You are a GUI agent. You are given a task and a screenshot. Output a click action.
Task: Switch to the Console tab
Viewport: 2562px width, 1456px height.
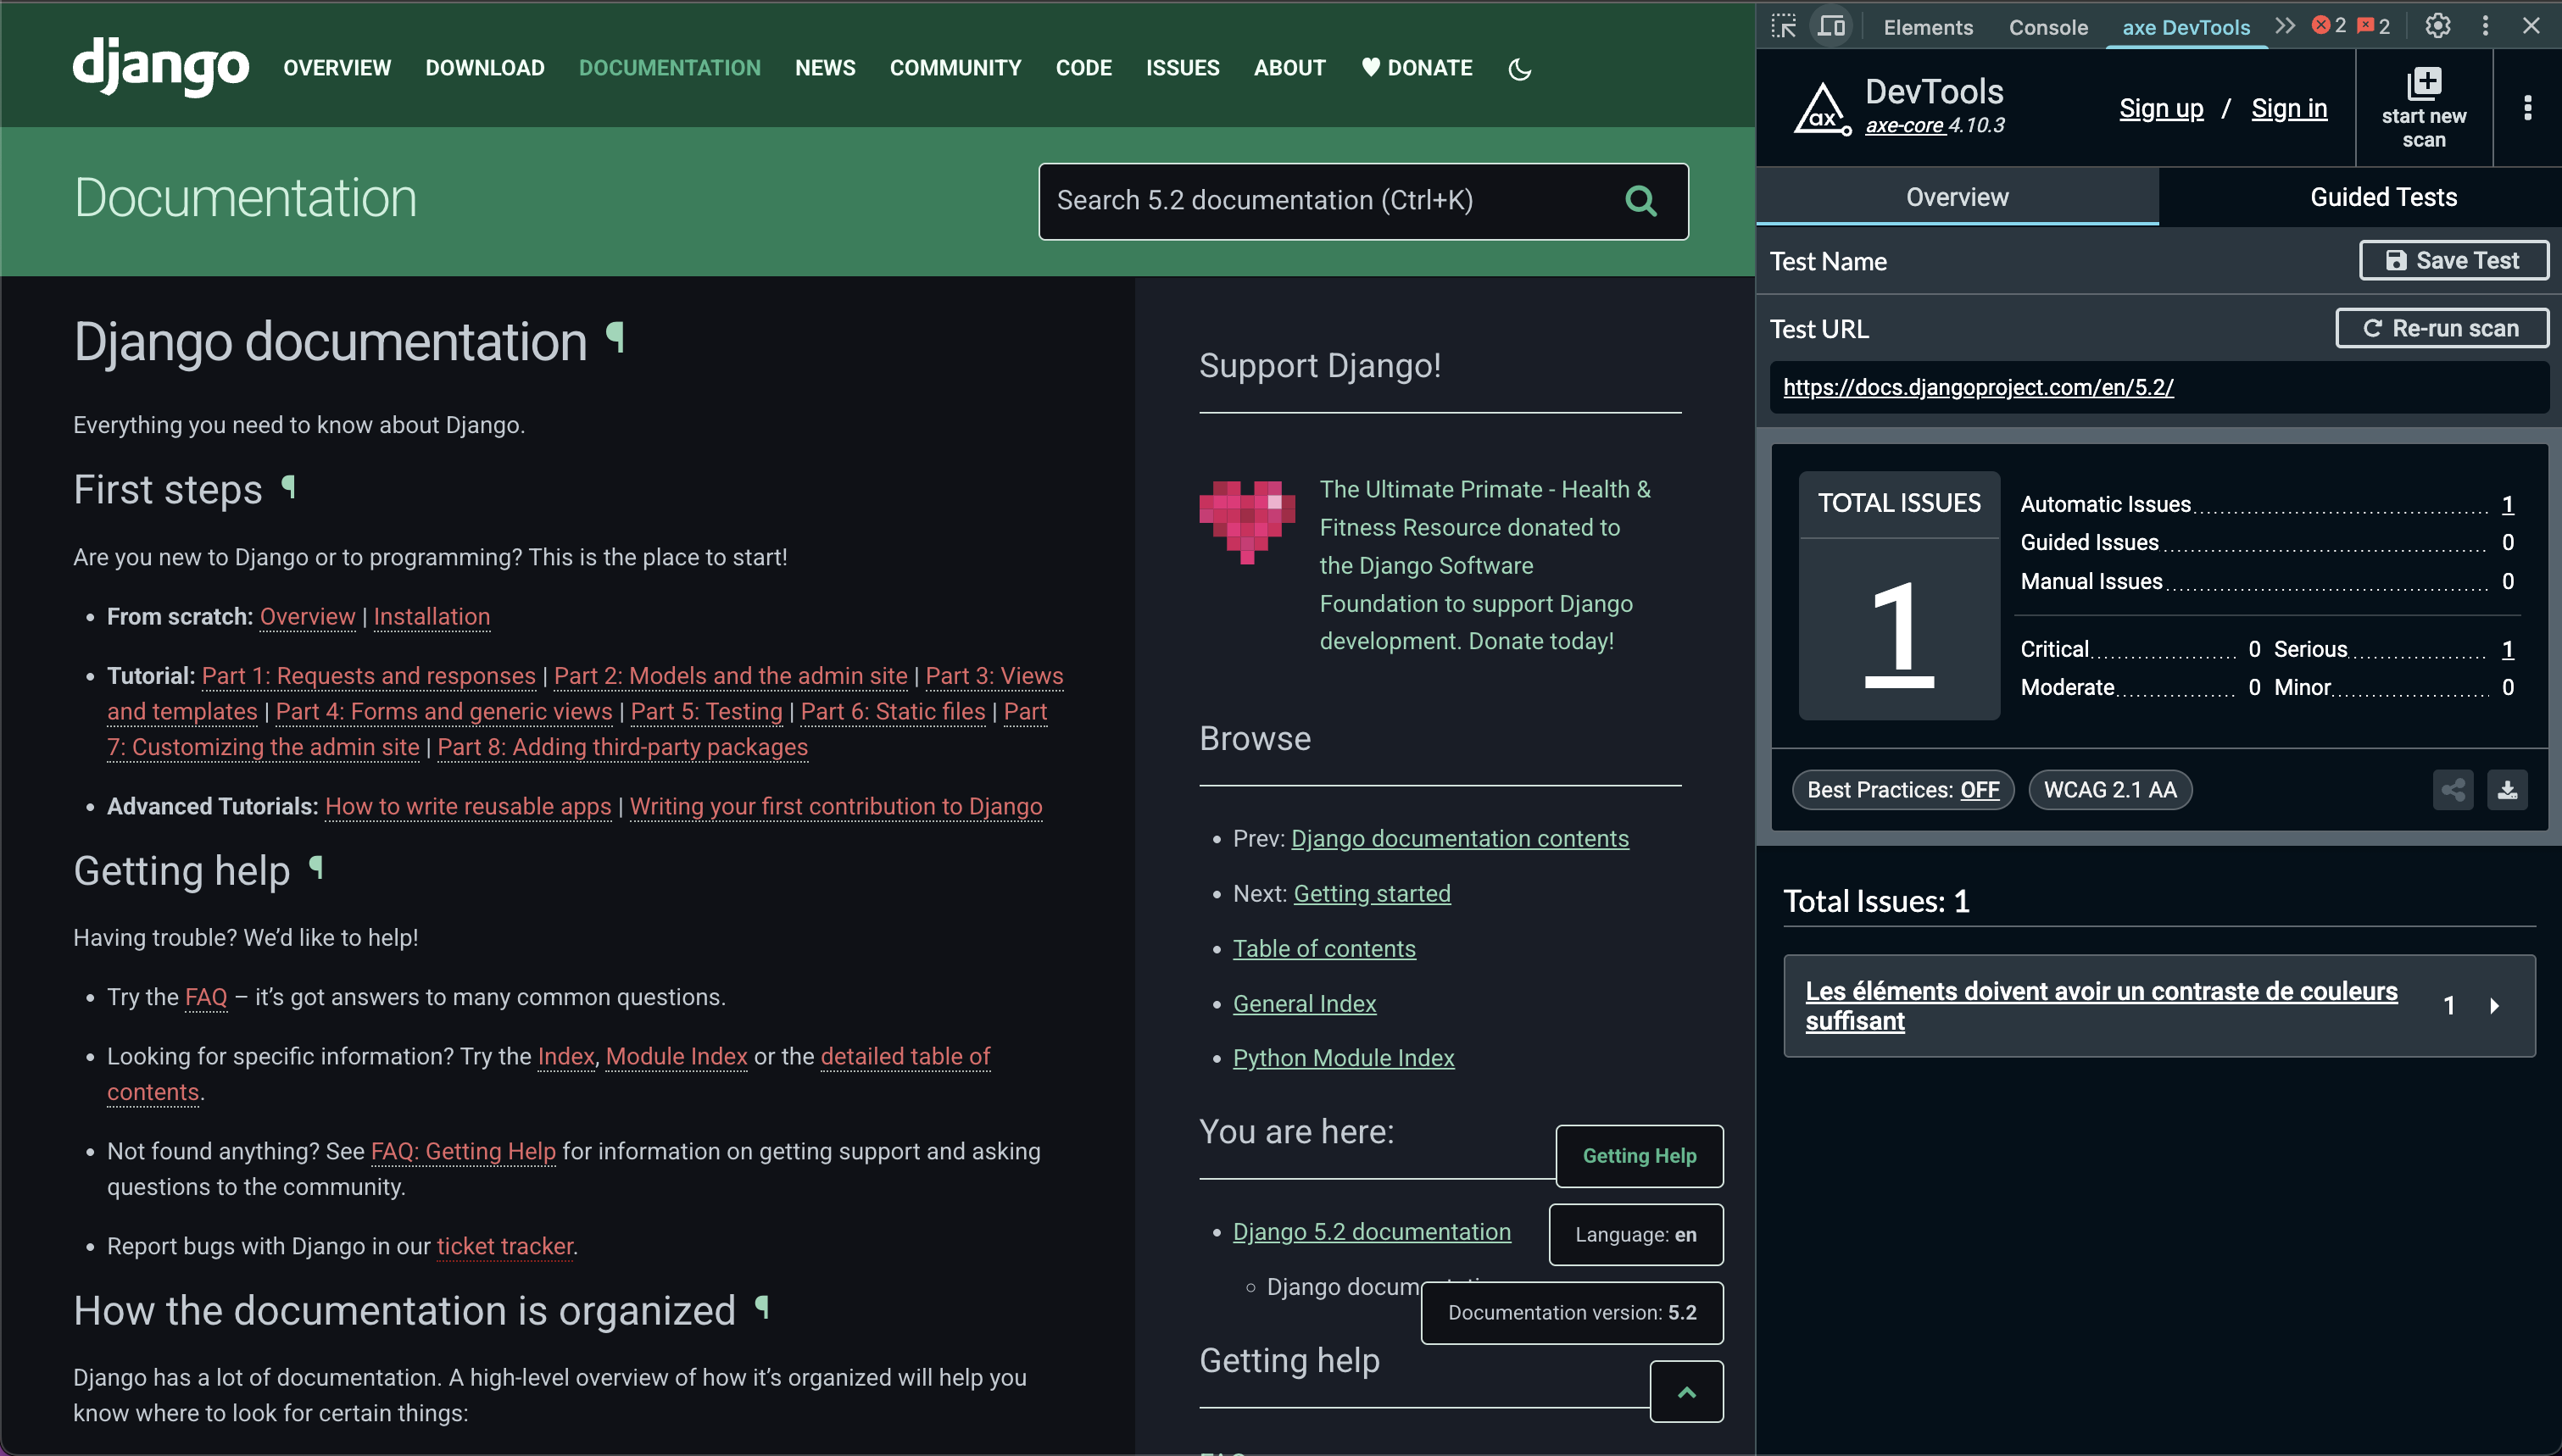point(2048,27)
